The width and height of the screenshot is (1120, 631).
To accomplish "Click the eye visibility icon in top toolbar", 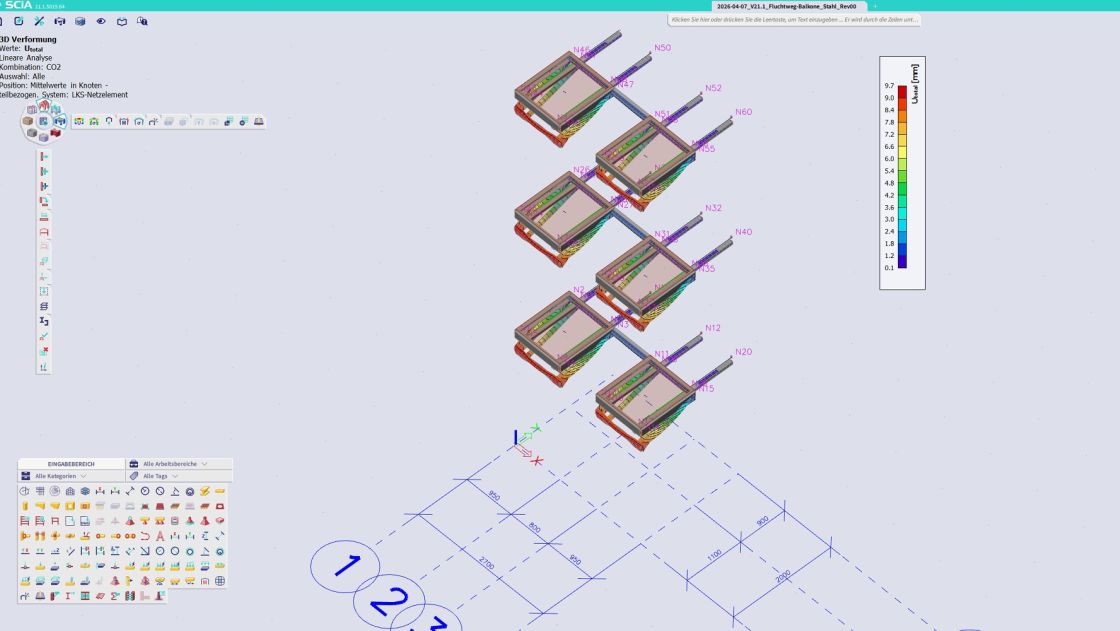I will pyautogui.click(x=101, y=21).
